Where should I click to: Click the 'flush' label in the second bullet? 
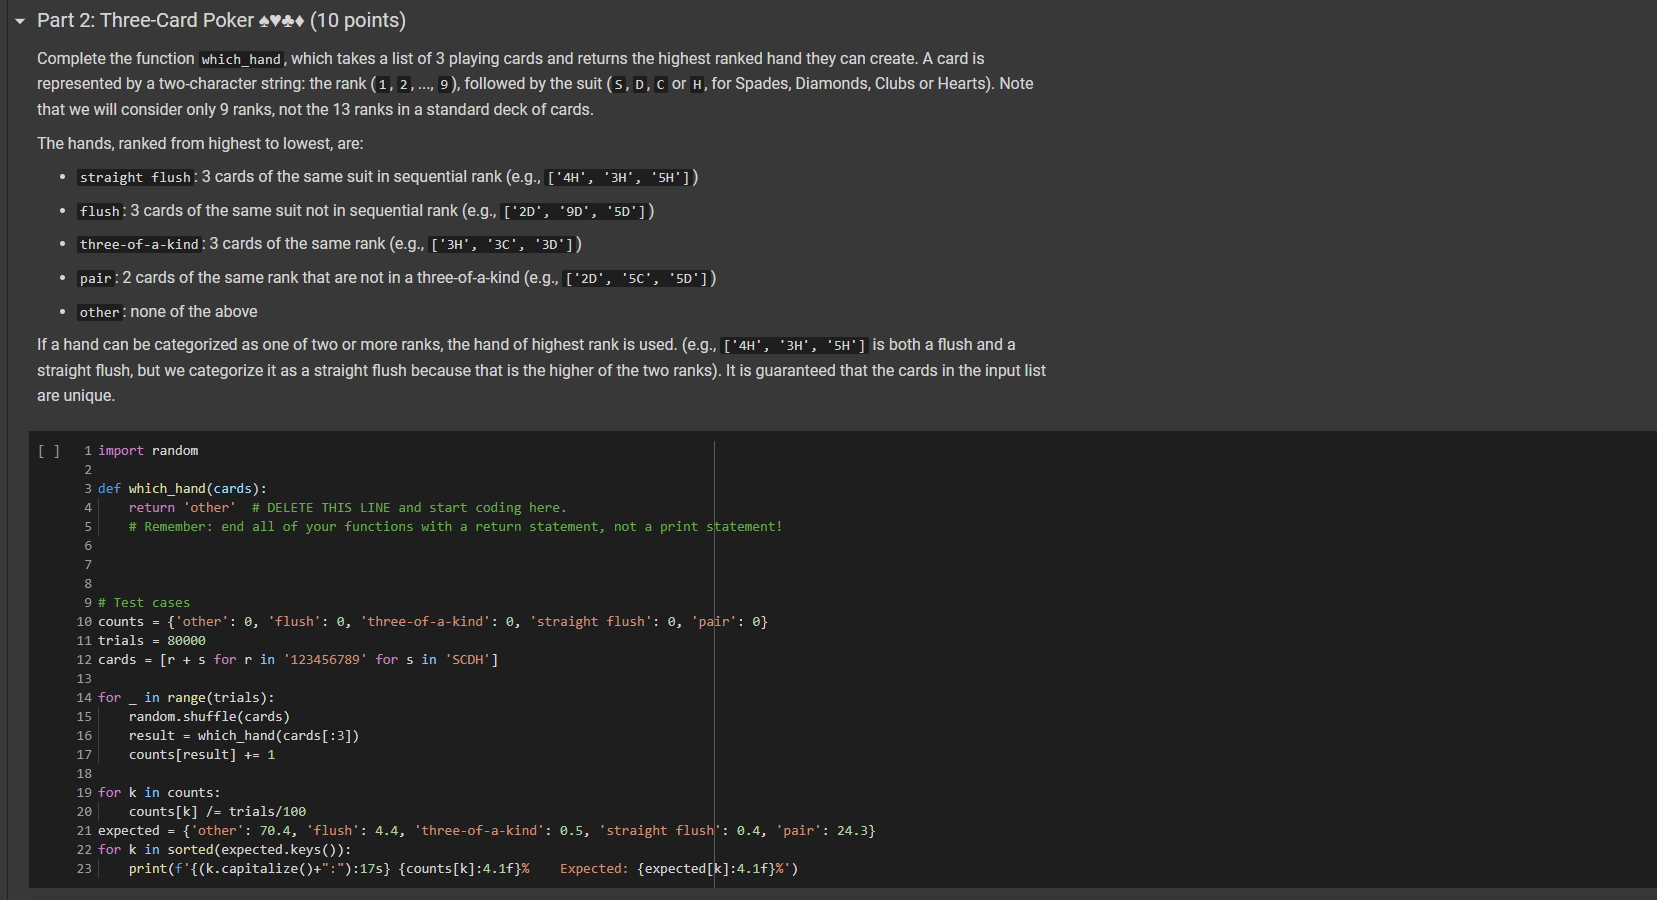[x=100, y=211]
